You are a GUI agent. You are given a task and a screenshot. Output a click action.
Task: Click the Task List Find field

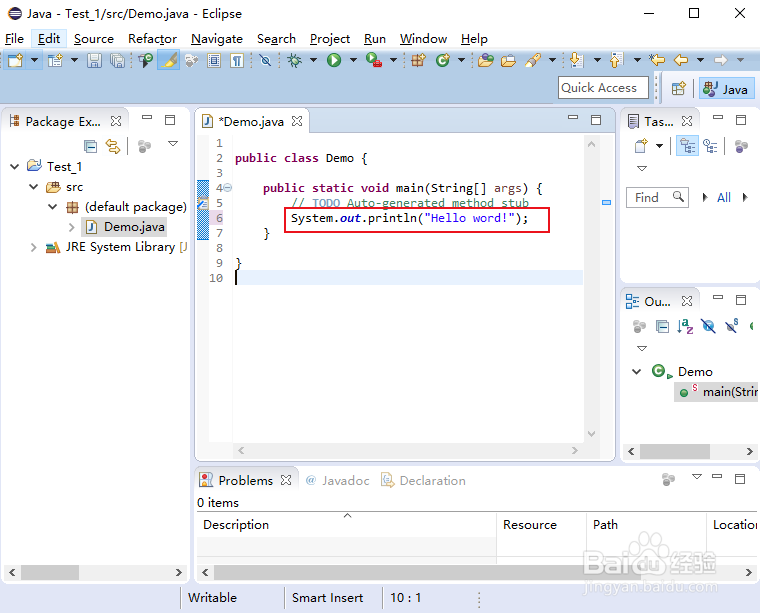[x=657, y=197]
